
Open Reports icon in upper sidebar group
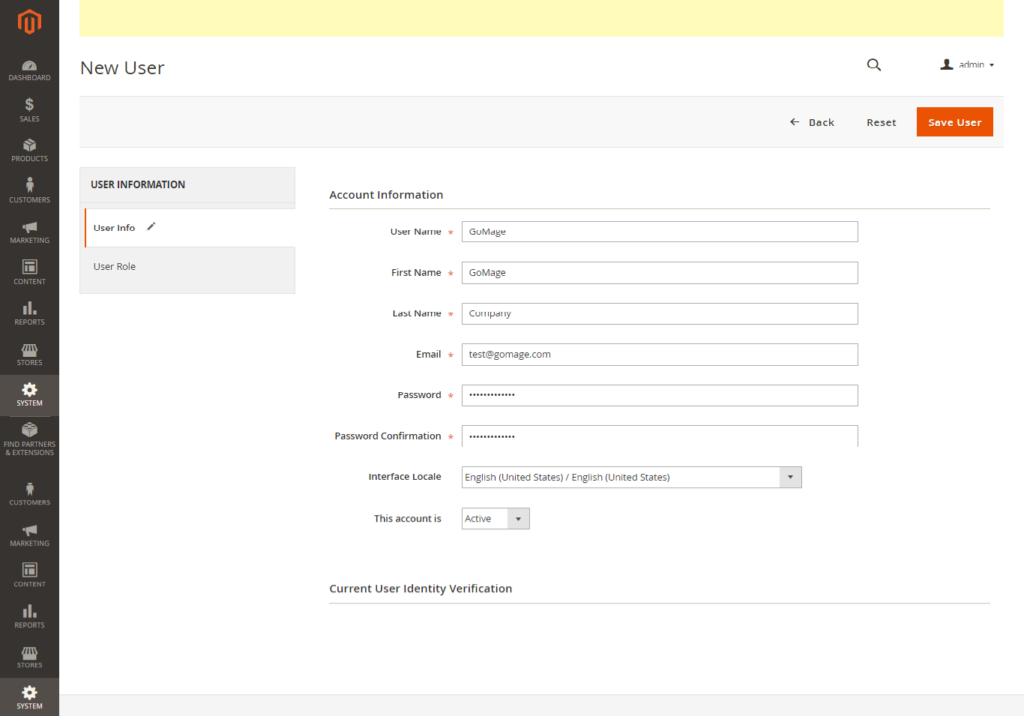coord(29,314)
